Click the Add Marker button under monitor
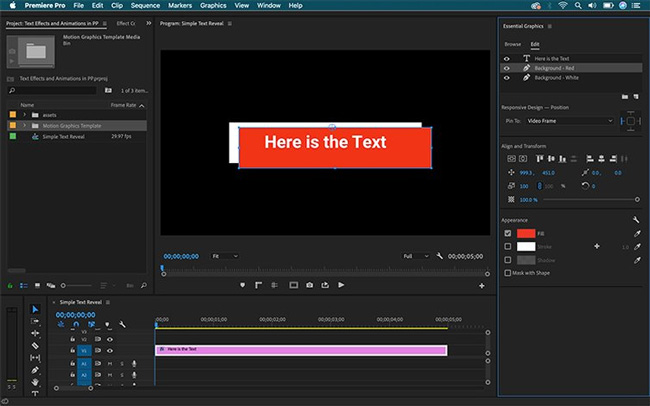The image size is (650, 406). point(243,285)
